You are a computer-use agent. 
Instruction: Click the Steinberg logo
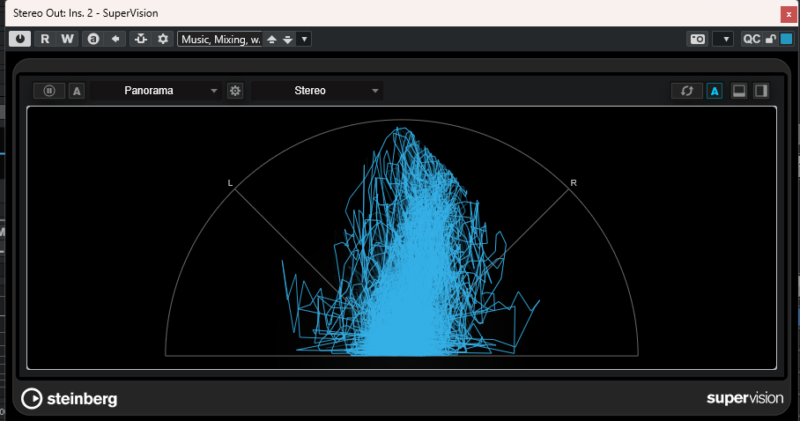69,399
